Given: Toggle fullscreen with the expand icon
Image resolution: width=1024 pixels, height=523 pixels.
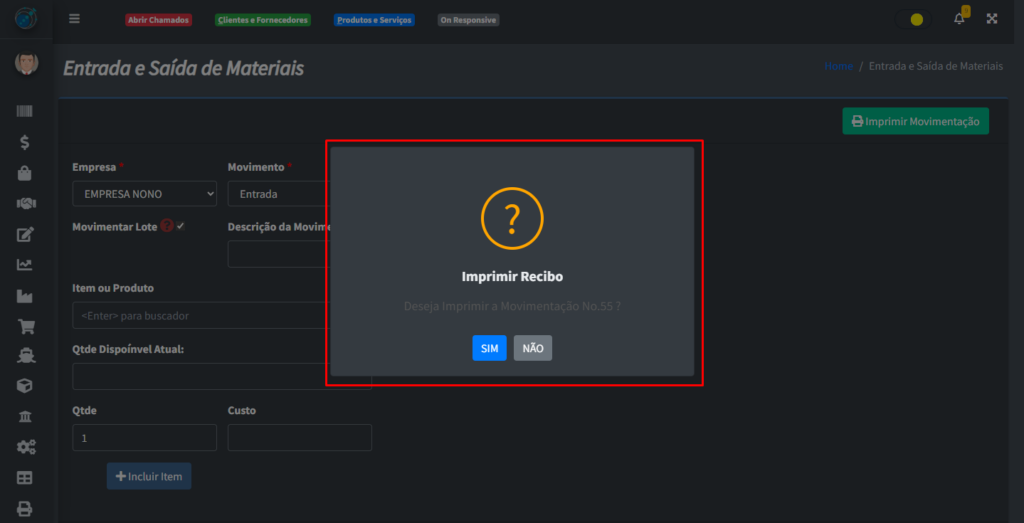Looking at the screenshot, I should tap(992, 19).
